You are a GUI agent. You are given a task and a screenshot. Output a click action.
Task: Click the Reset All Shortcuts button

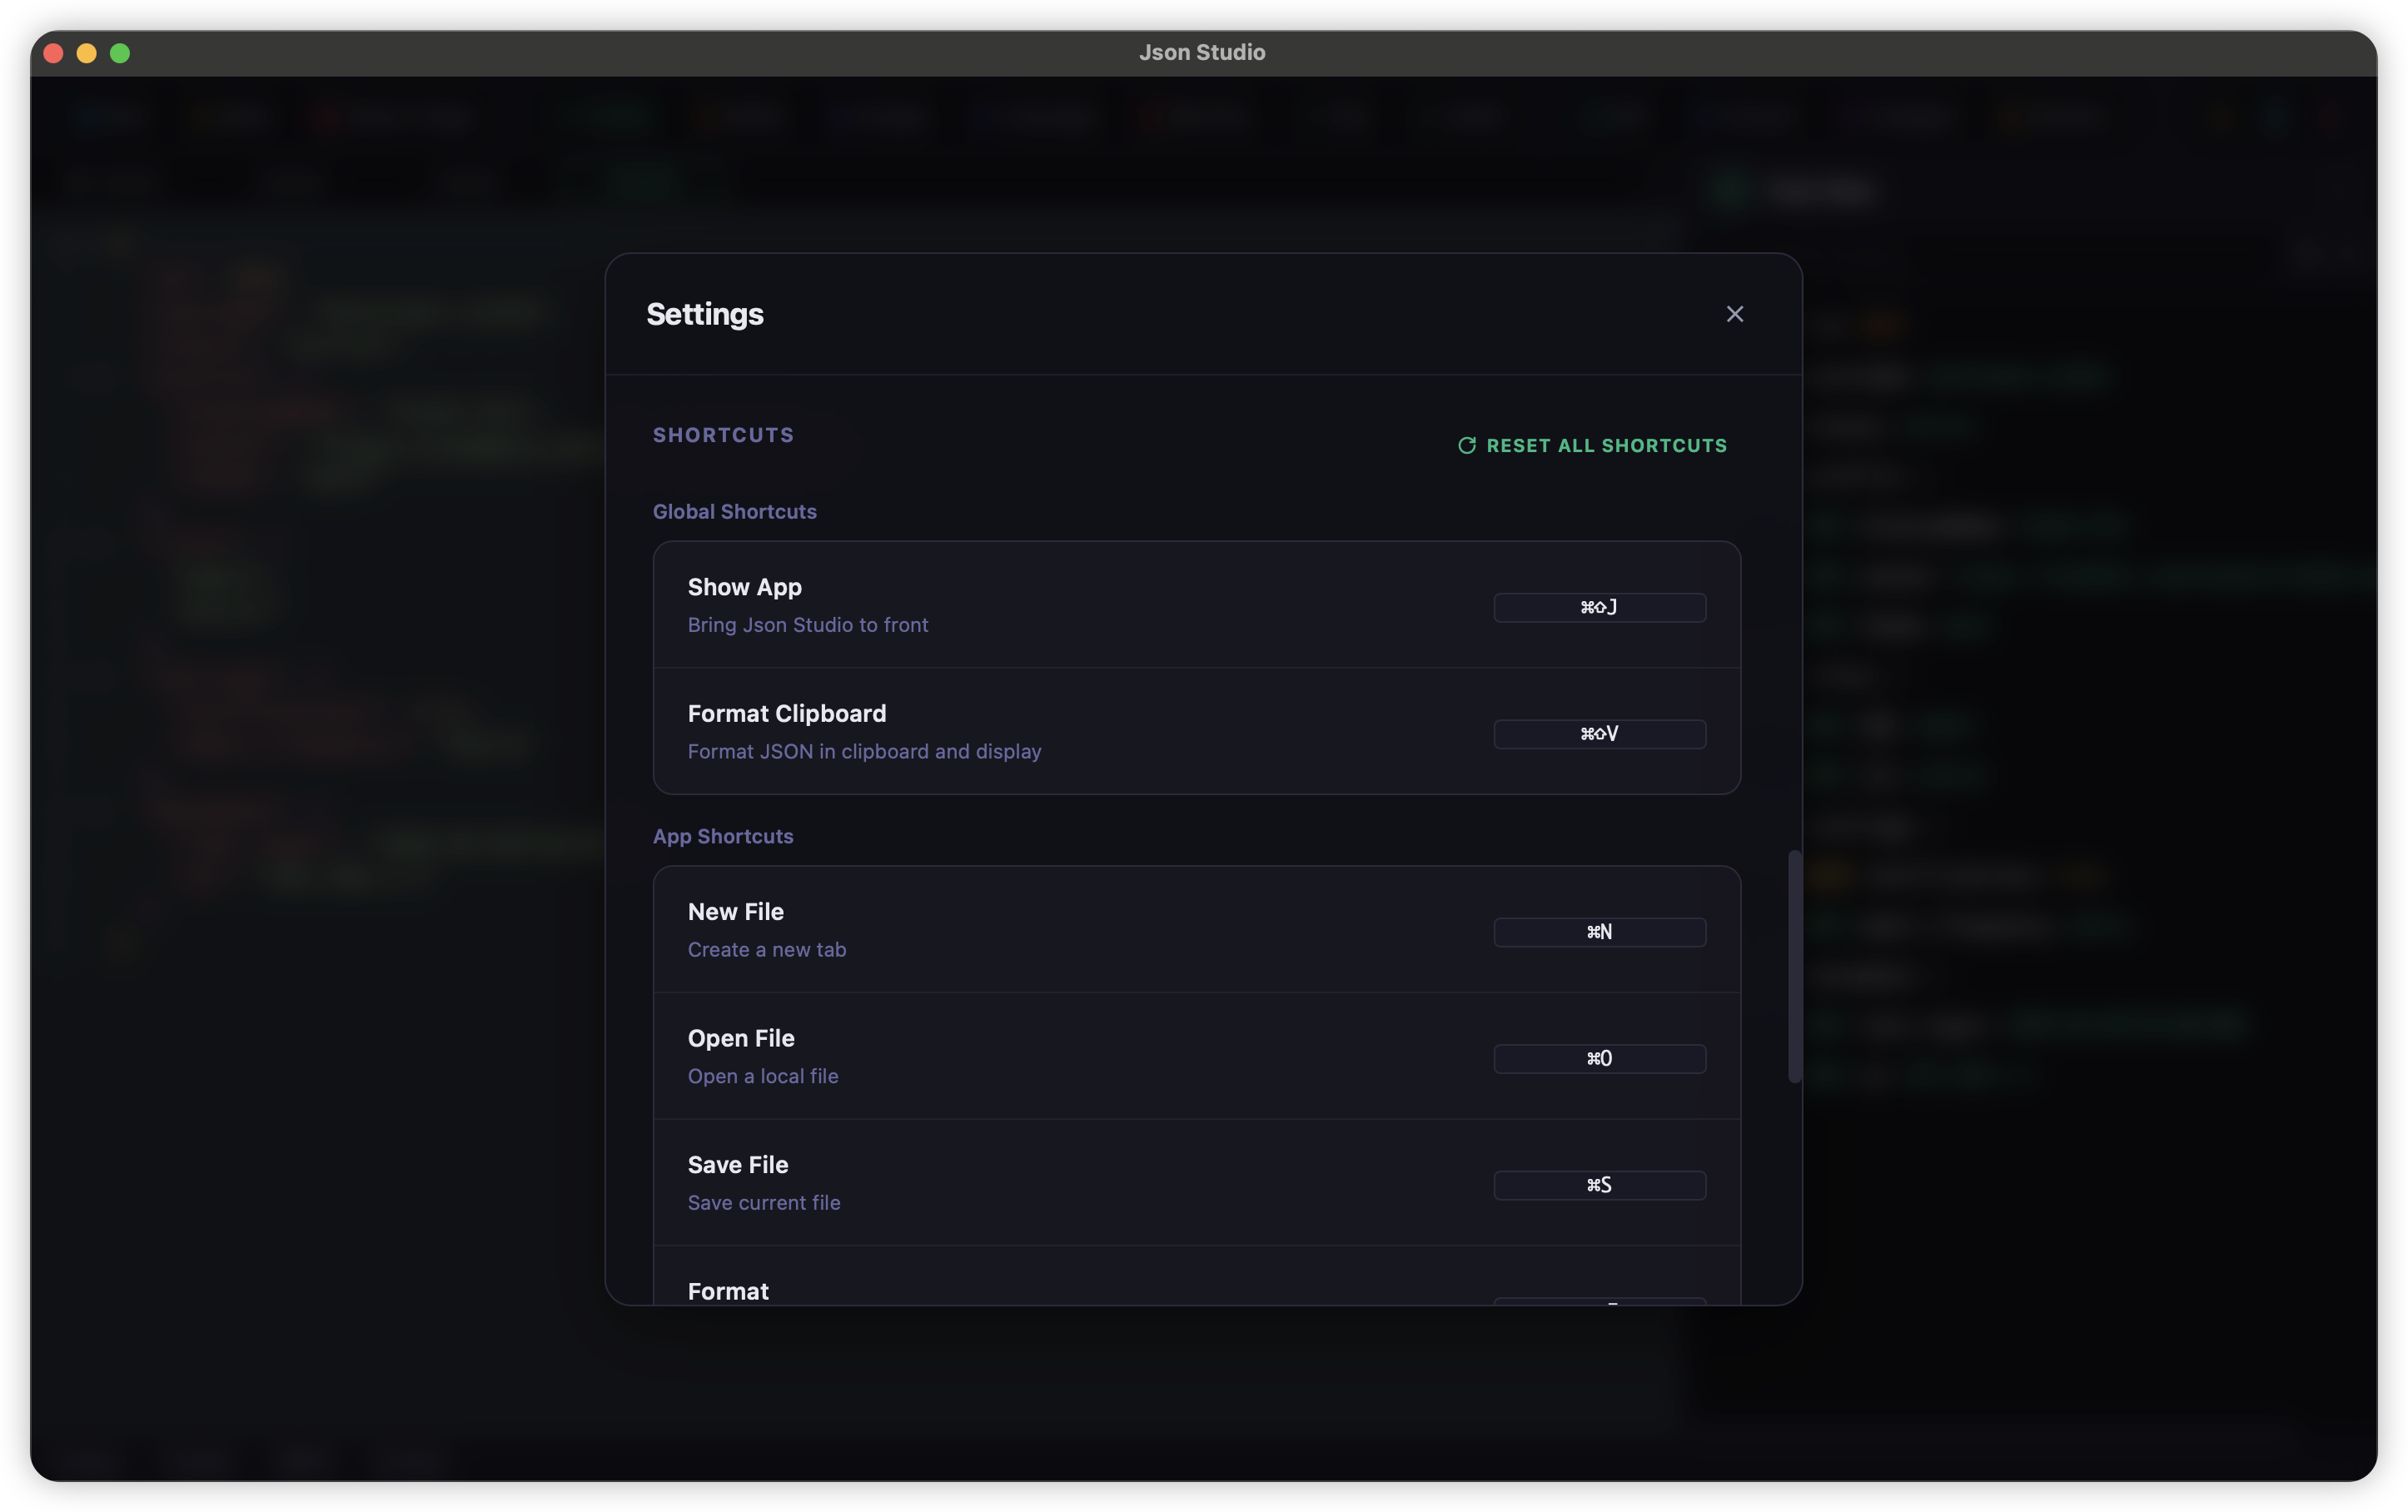point(1592,445)
